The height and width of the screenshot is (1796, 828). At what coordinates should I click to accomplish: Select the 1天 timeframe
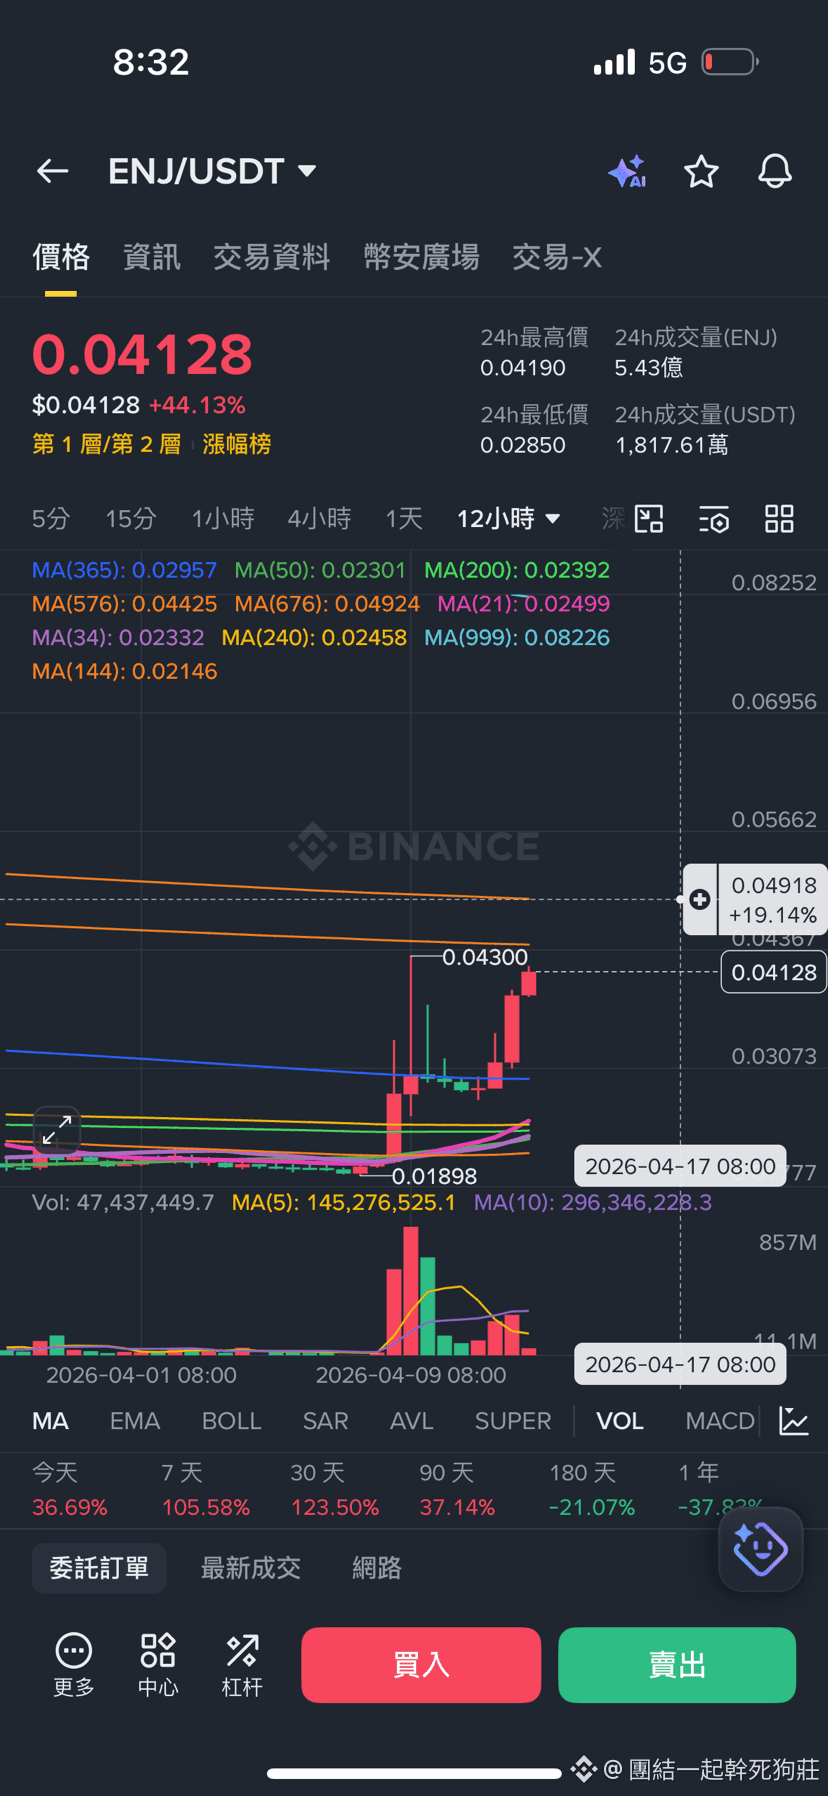pyautogui.click(x=404, y=519)
